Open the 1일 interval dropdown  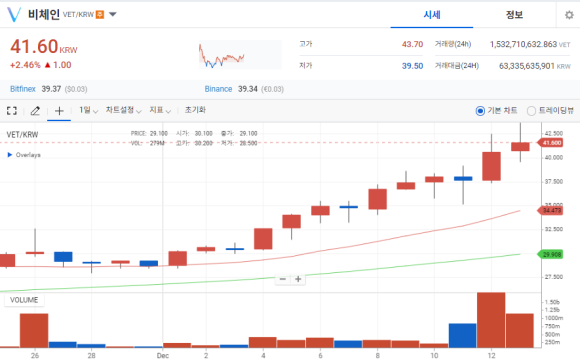coord(88,110)
